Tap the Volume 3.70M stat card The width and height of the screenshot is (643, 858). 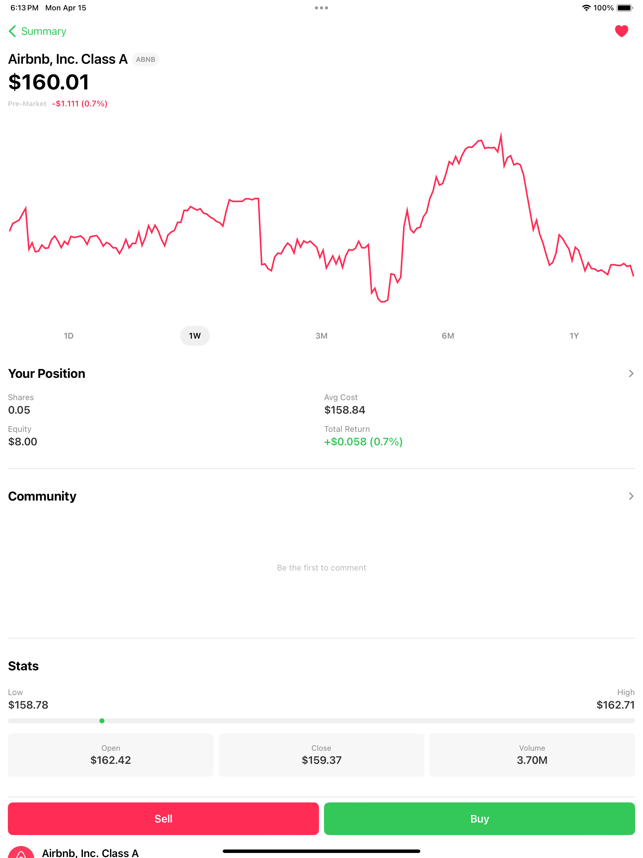pos(532,755)
